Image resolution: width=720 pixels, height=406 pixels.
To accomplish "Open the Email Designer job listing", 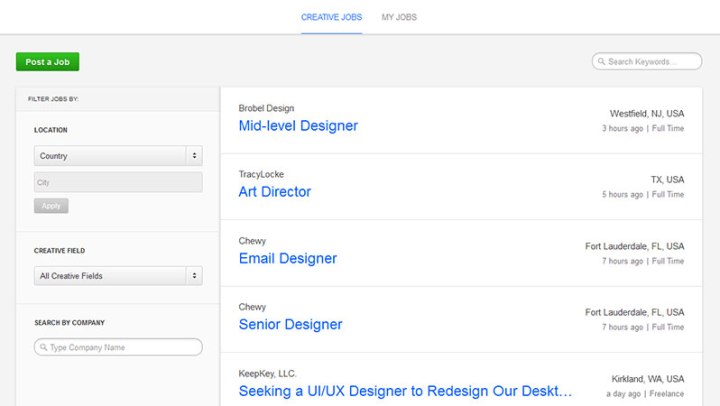I will coord(287,258).
